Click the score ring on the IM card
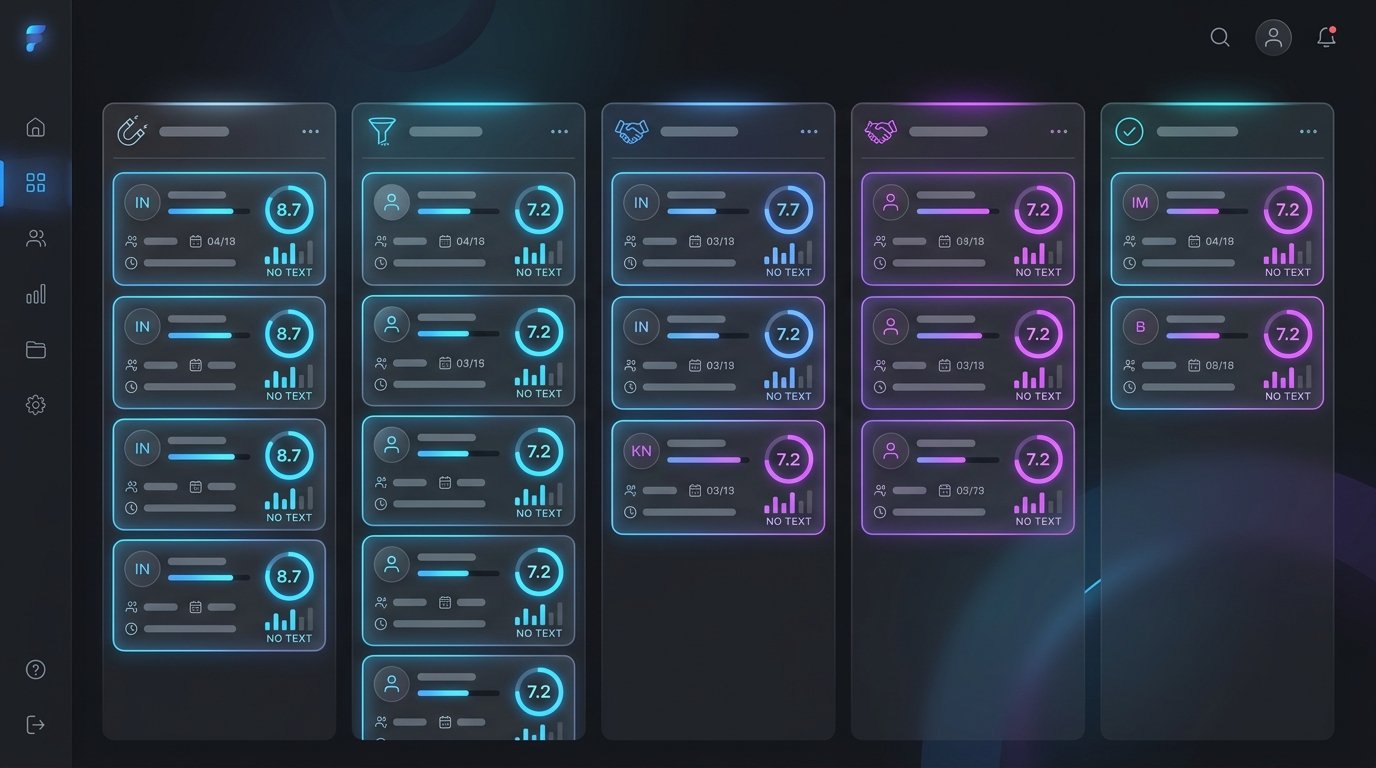Image resolution: width=1376 pixels, height=768 pixels. click(1287, 210)
